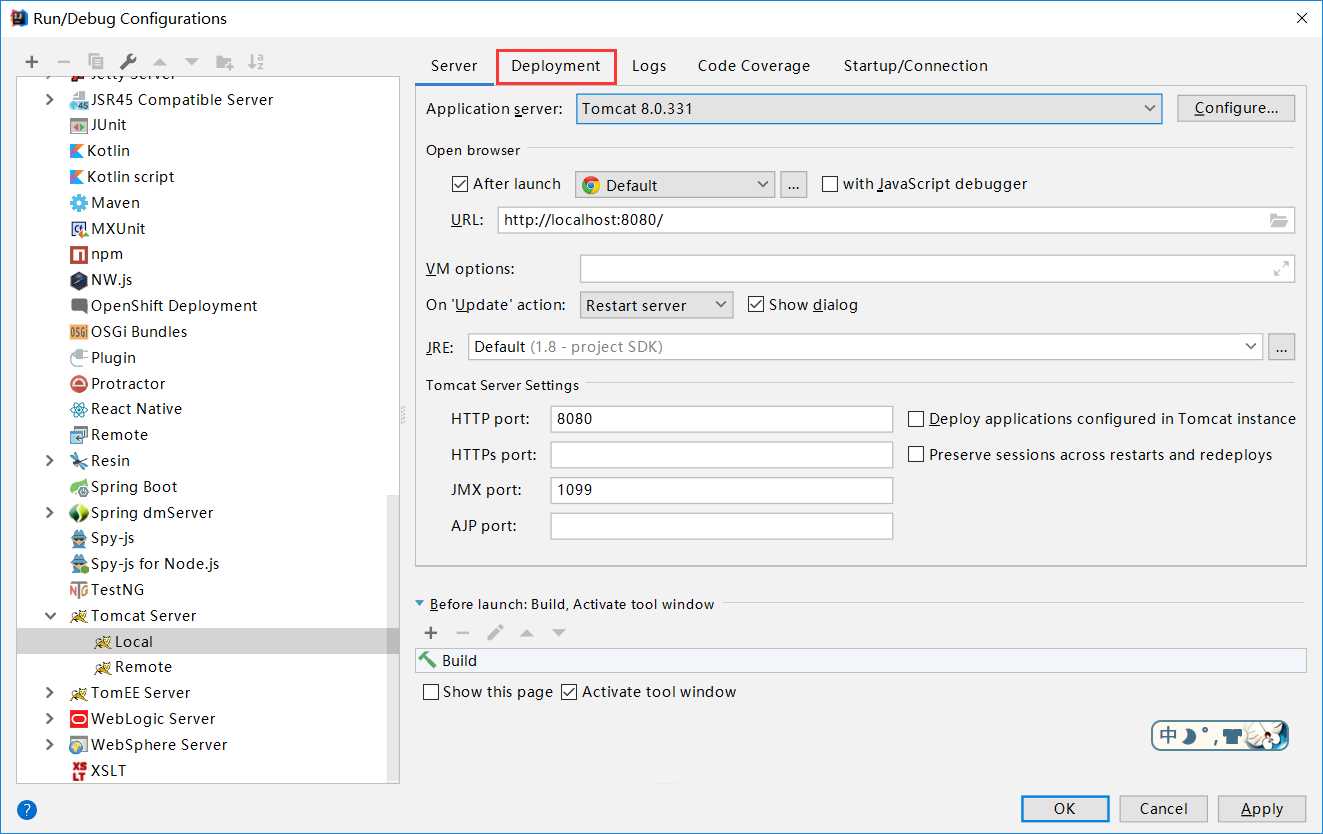Click the Before launch Move Up arrow

(x=527, y=633)
